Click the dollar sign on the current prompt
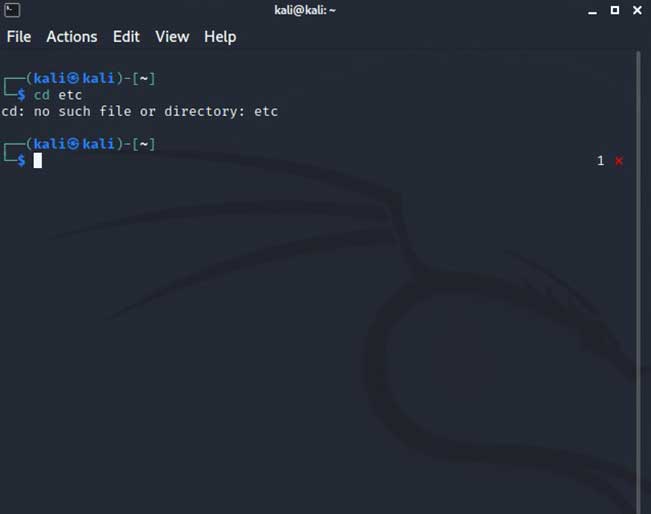The image size is (651, 514). 22,161
